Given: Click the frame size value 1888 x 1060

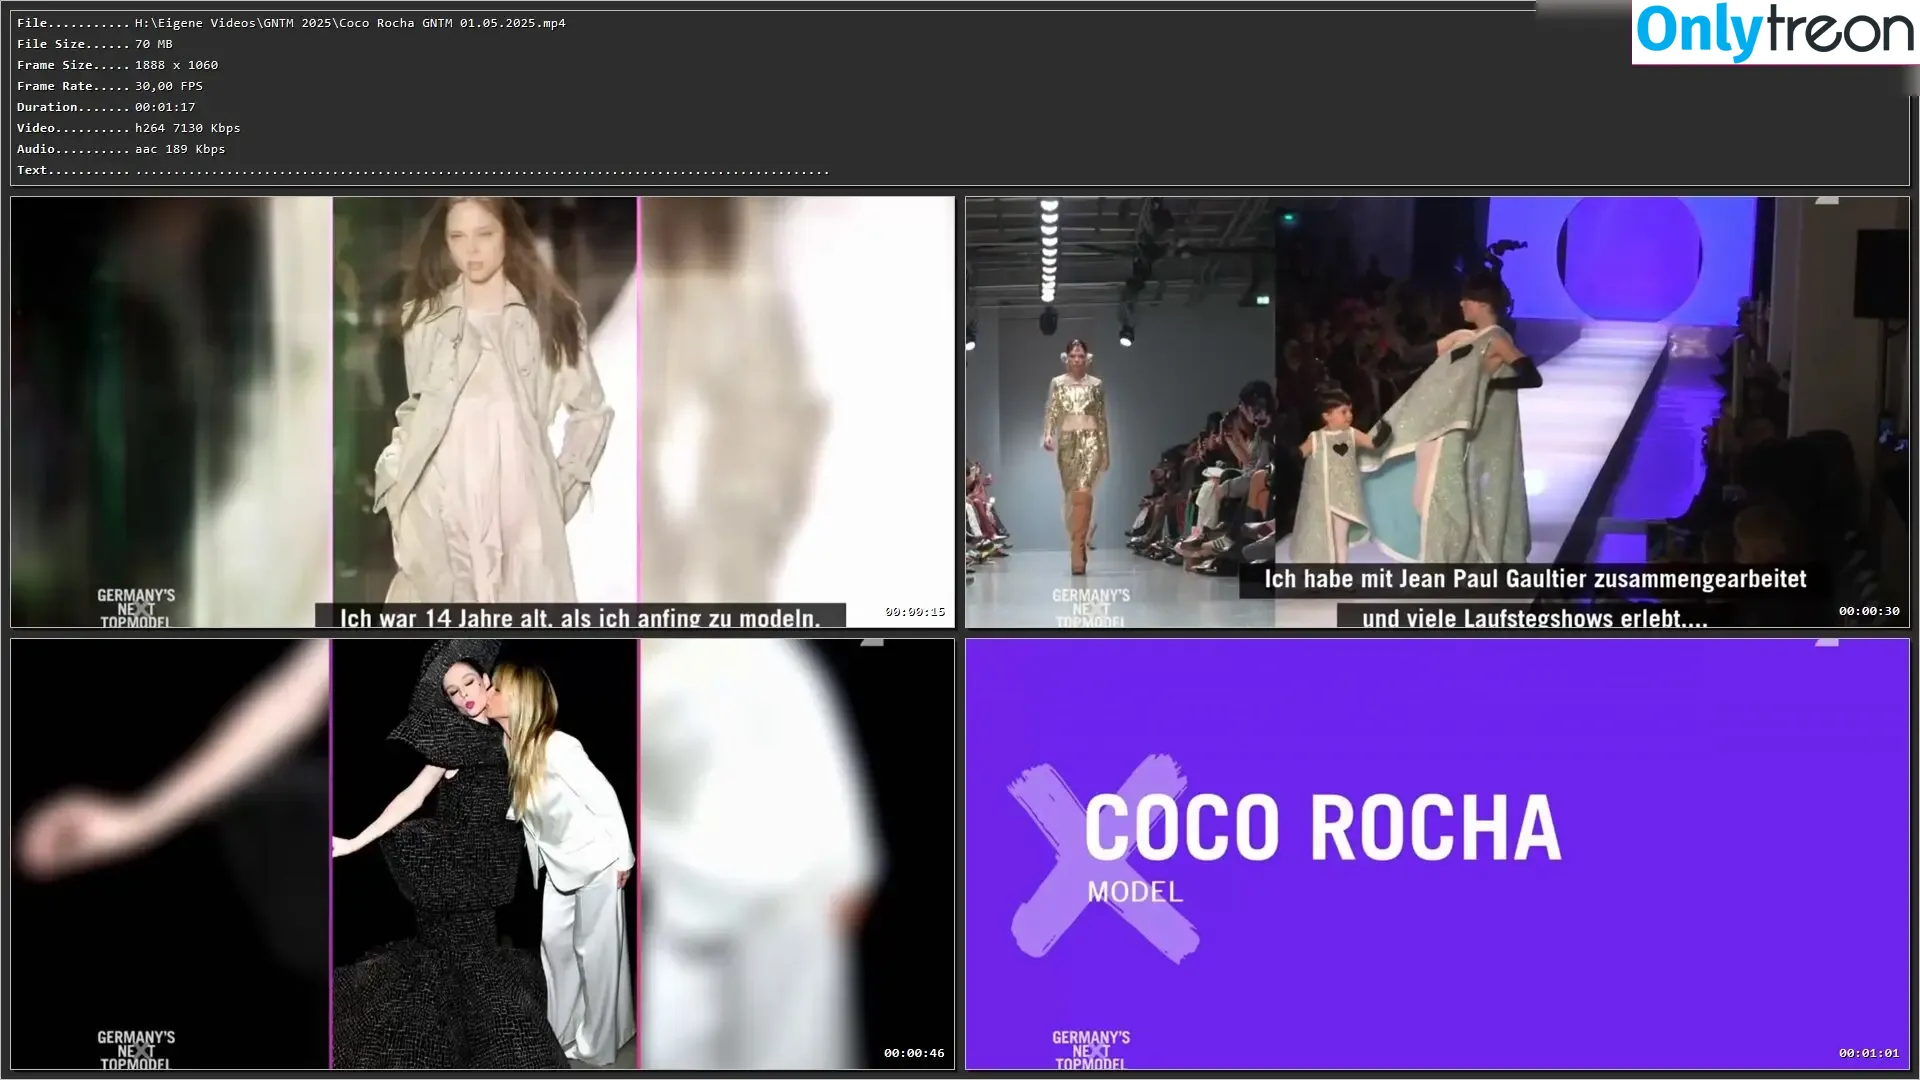Looking at the screenshot, I should coord(177,65).
